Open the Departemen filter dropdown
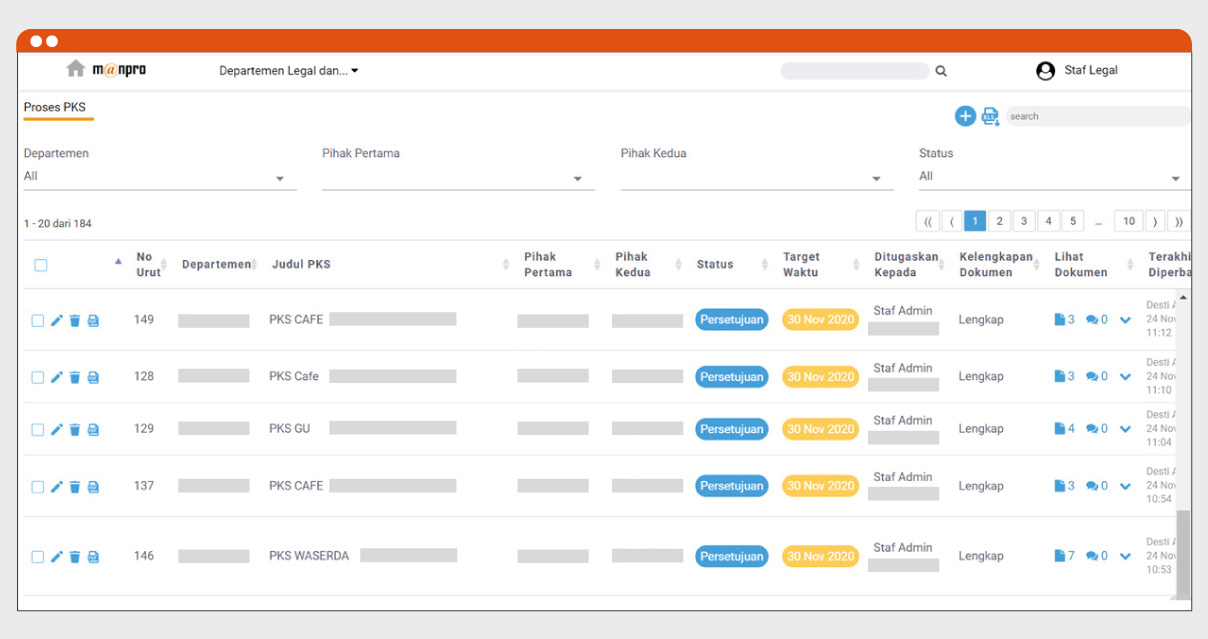This screenshot has width=1208, height=639. 160,177
